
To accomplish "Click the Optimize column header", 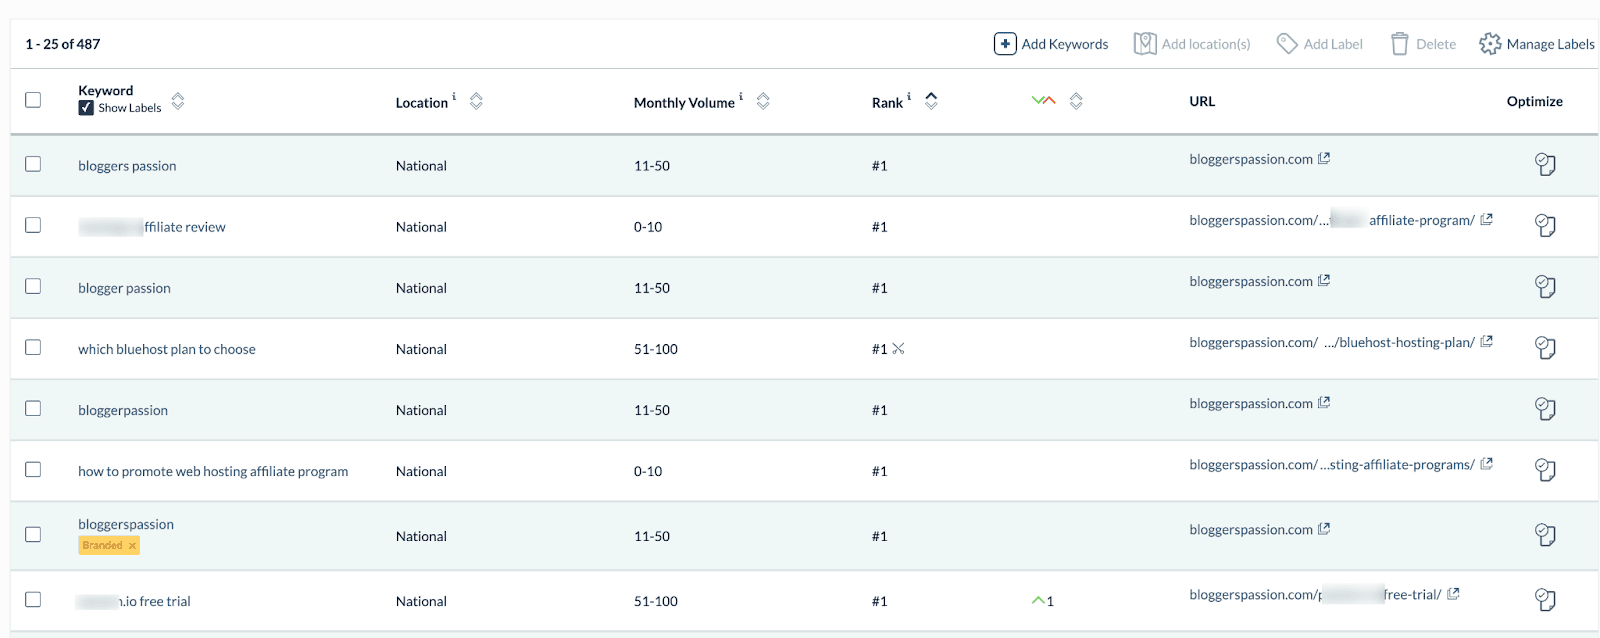I will (1535, 101).
